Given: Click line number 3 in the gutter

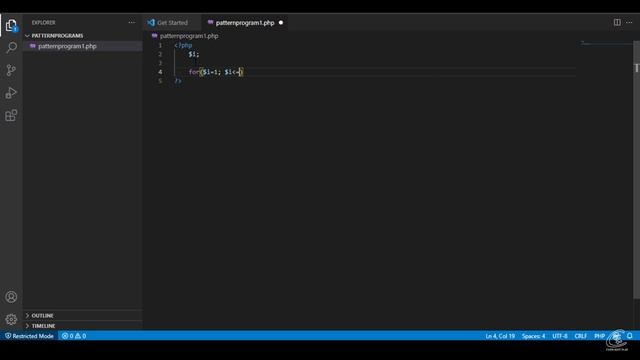Looking at the screenshot, I should tap(160, 63).
